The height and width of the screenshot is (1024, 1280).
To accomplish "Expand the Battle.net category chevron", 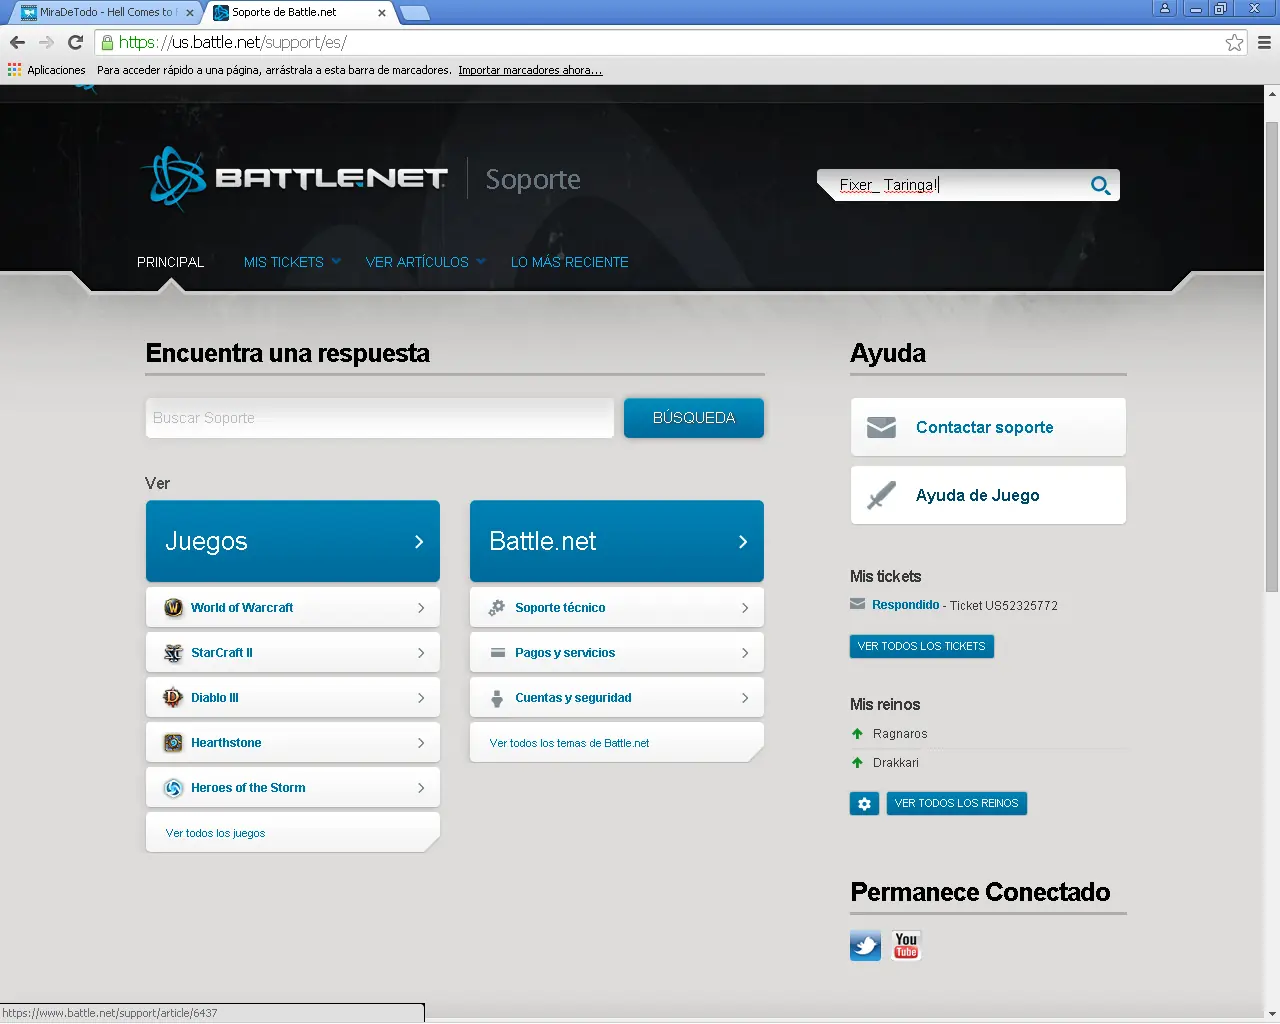I will (x=743, y=542).
